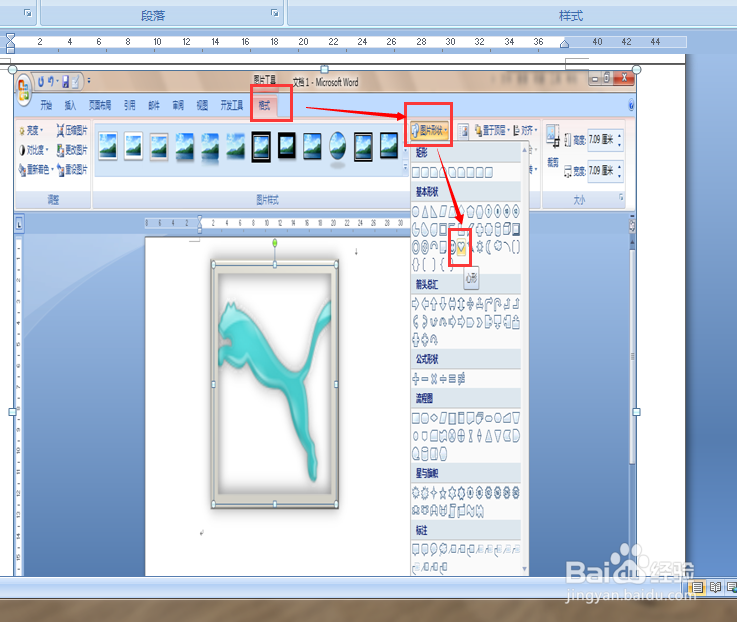Open the 亮度 brightness dropdown
Screen dimensions: 737x622
point(31,130)
